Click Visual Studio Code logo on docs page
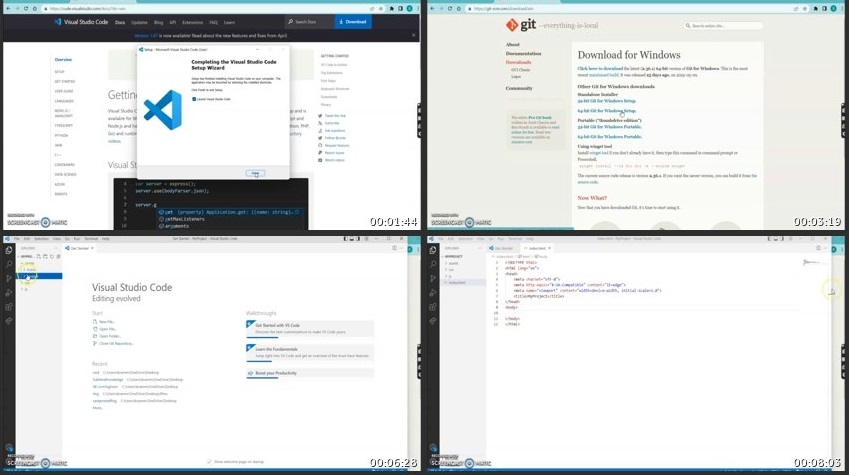The height and width of the screenshot is (475, 849). pyautogui.click(x=81, y=22)
